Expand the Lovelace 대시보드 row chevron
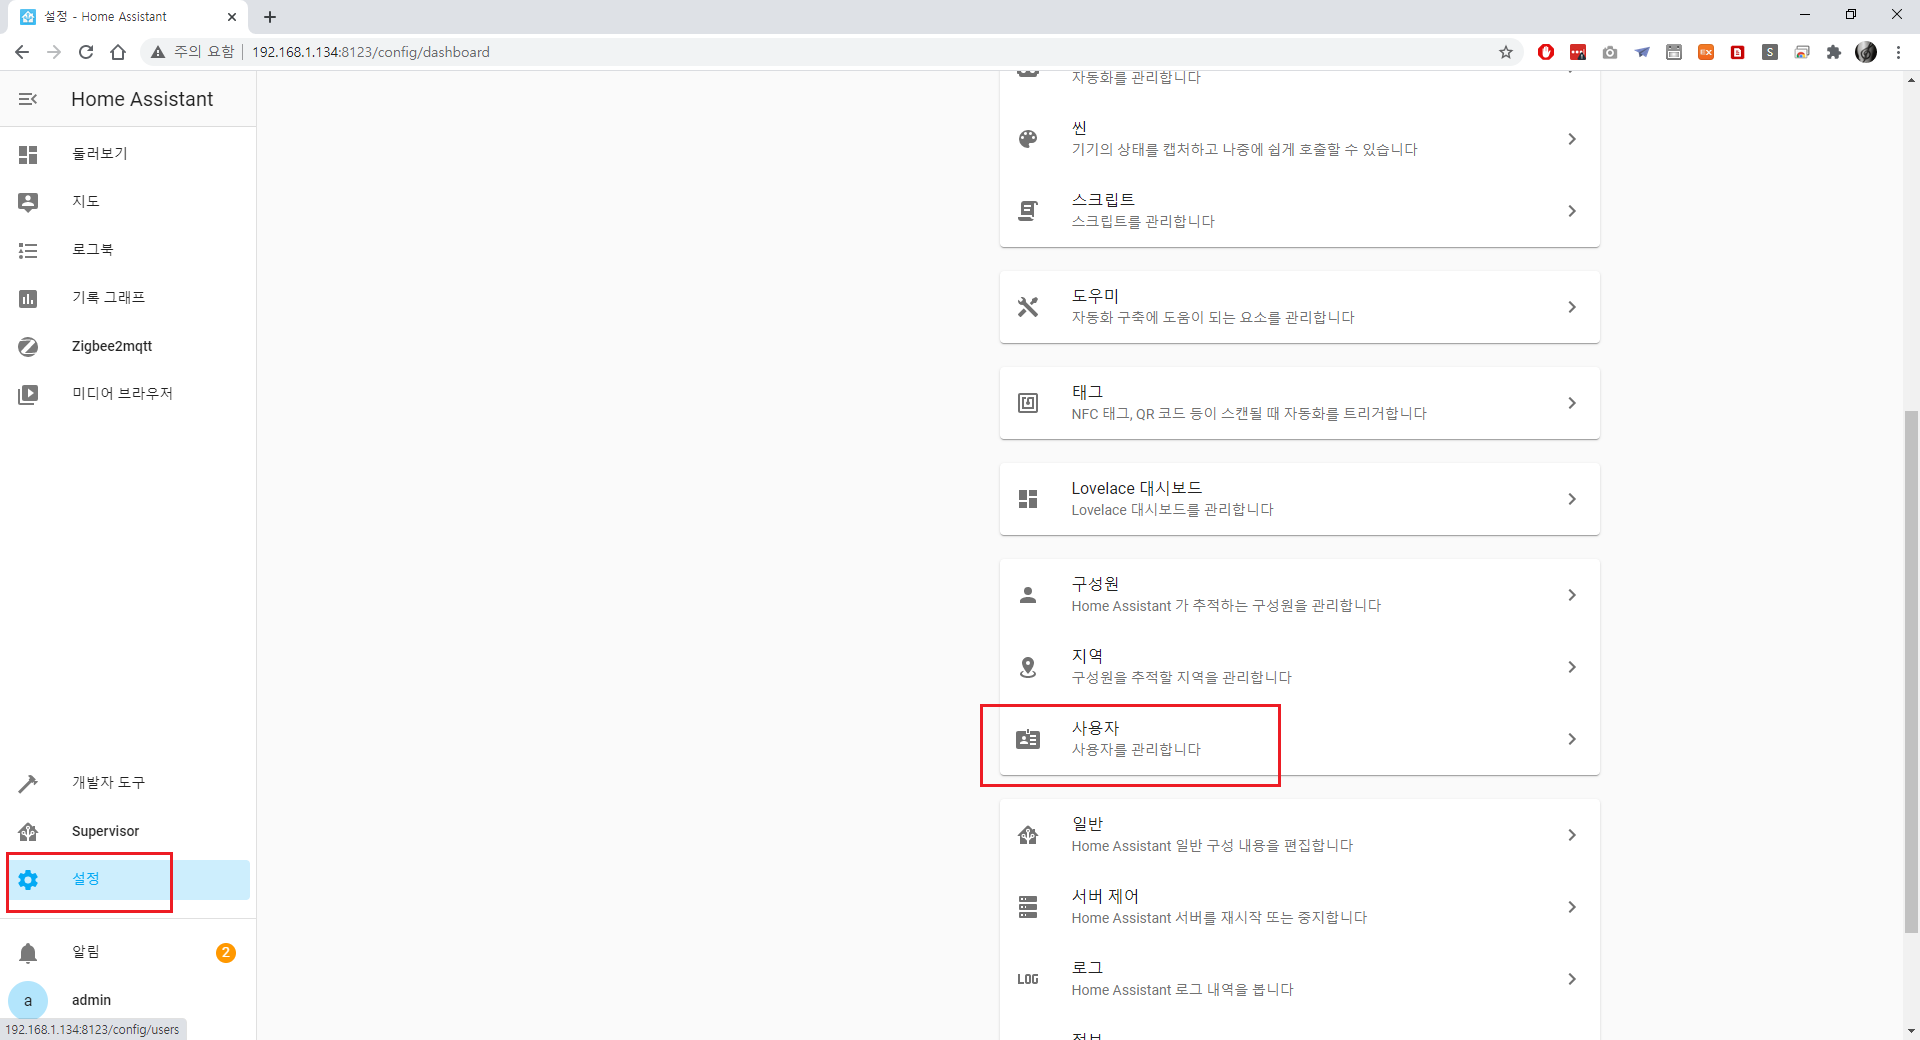Viewport: 1920px width, 1040px height. 1572,499
